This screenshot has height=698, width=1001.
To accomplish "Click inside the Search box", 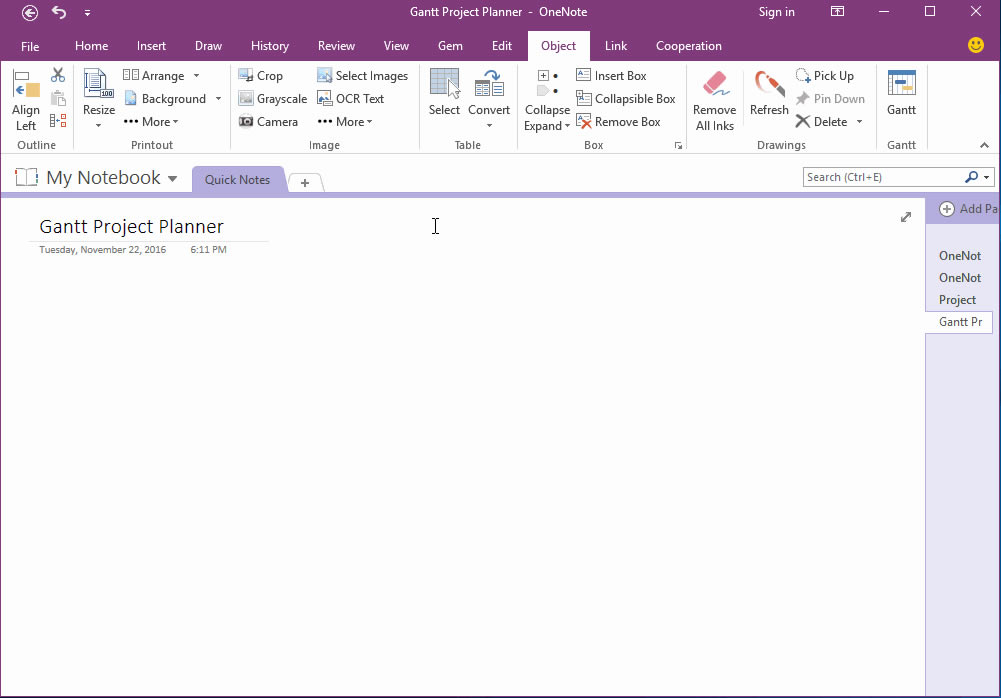I will 880,176.
